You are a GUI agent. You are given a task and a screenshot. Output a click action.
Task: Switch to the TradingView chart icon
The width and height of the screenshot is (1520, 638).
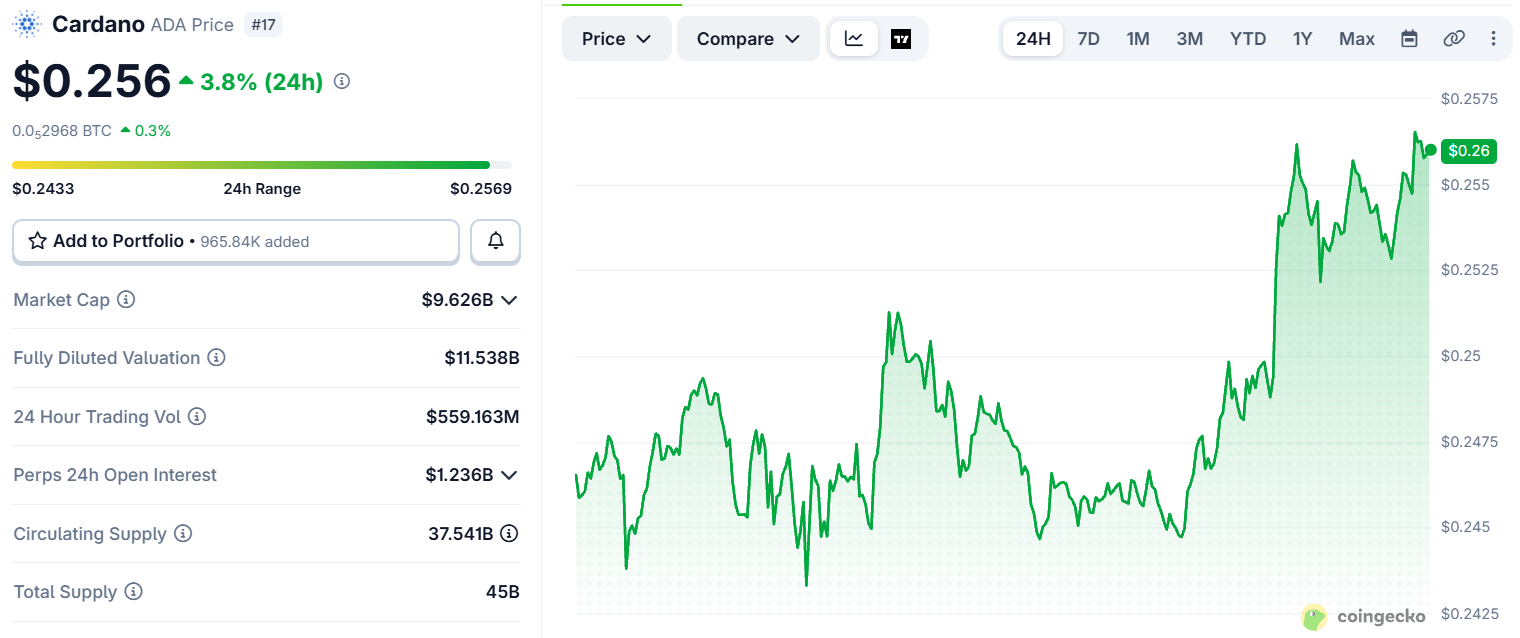point(901,39)
